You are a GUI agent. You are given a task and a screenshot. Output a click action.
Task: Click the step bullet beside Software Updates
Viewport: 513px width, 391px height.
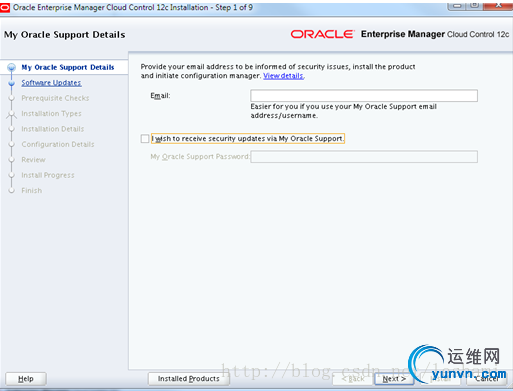pos(12,83)
